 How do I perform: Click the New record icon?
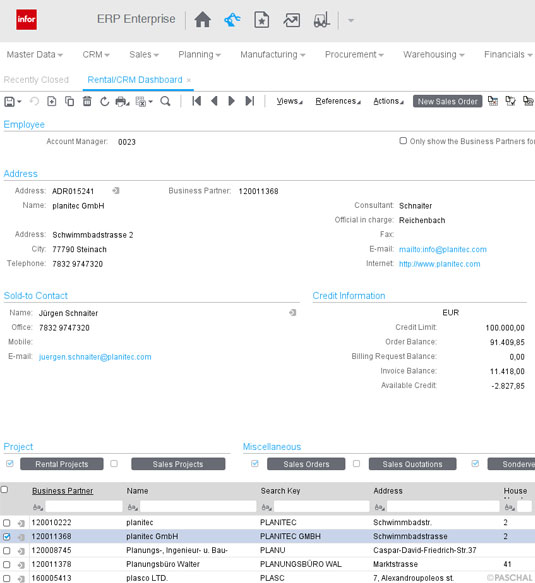52,101
